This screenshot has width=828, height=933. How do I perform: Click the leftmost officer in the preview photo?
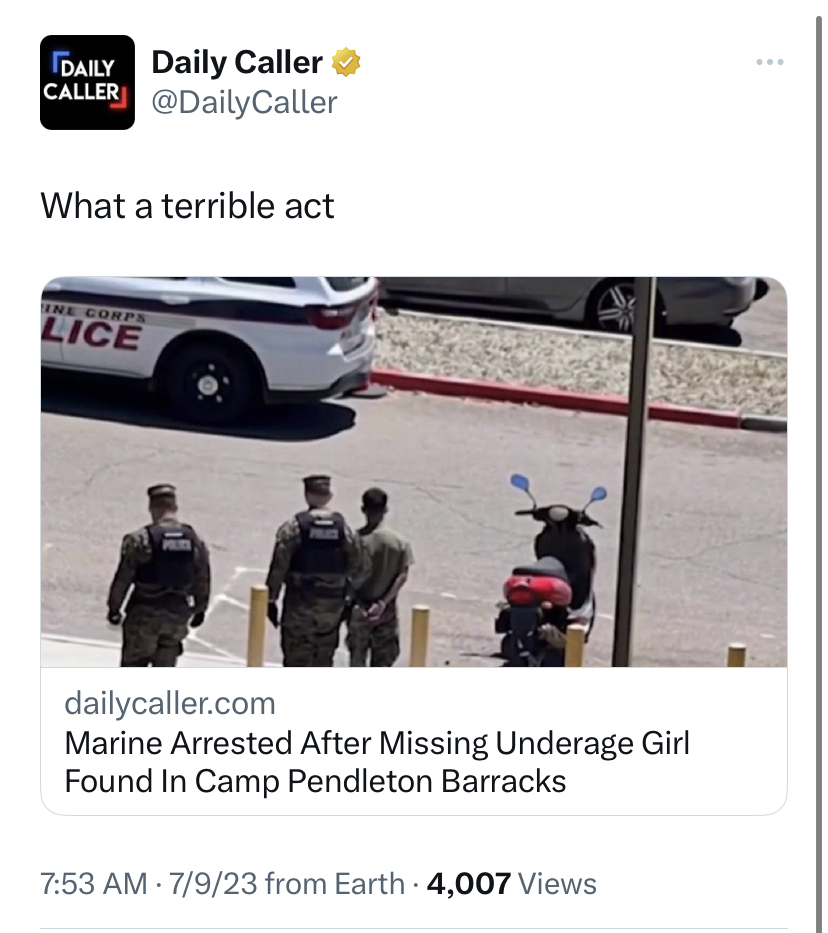click(158, 575)
